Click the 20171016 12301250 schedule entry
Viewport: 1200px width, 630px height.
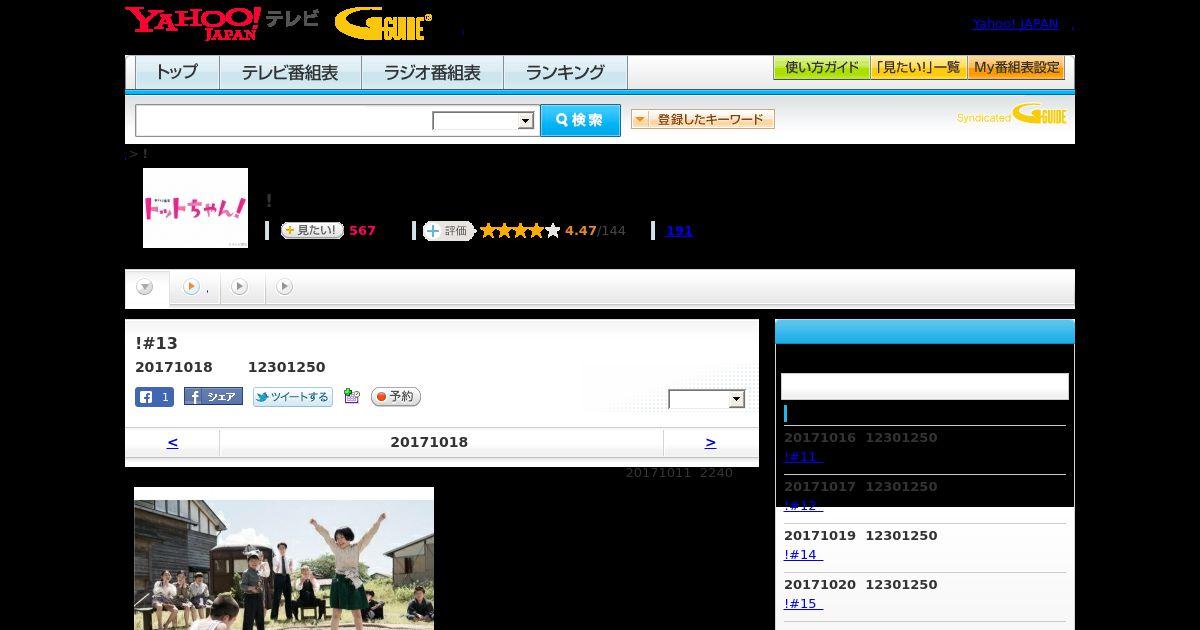(861, 438)
